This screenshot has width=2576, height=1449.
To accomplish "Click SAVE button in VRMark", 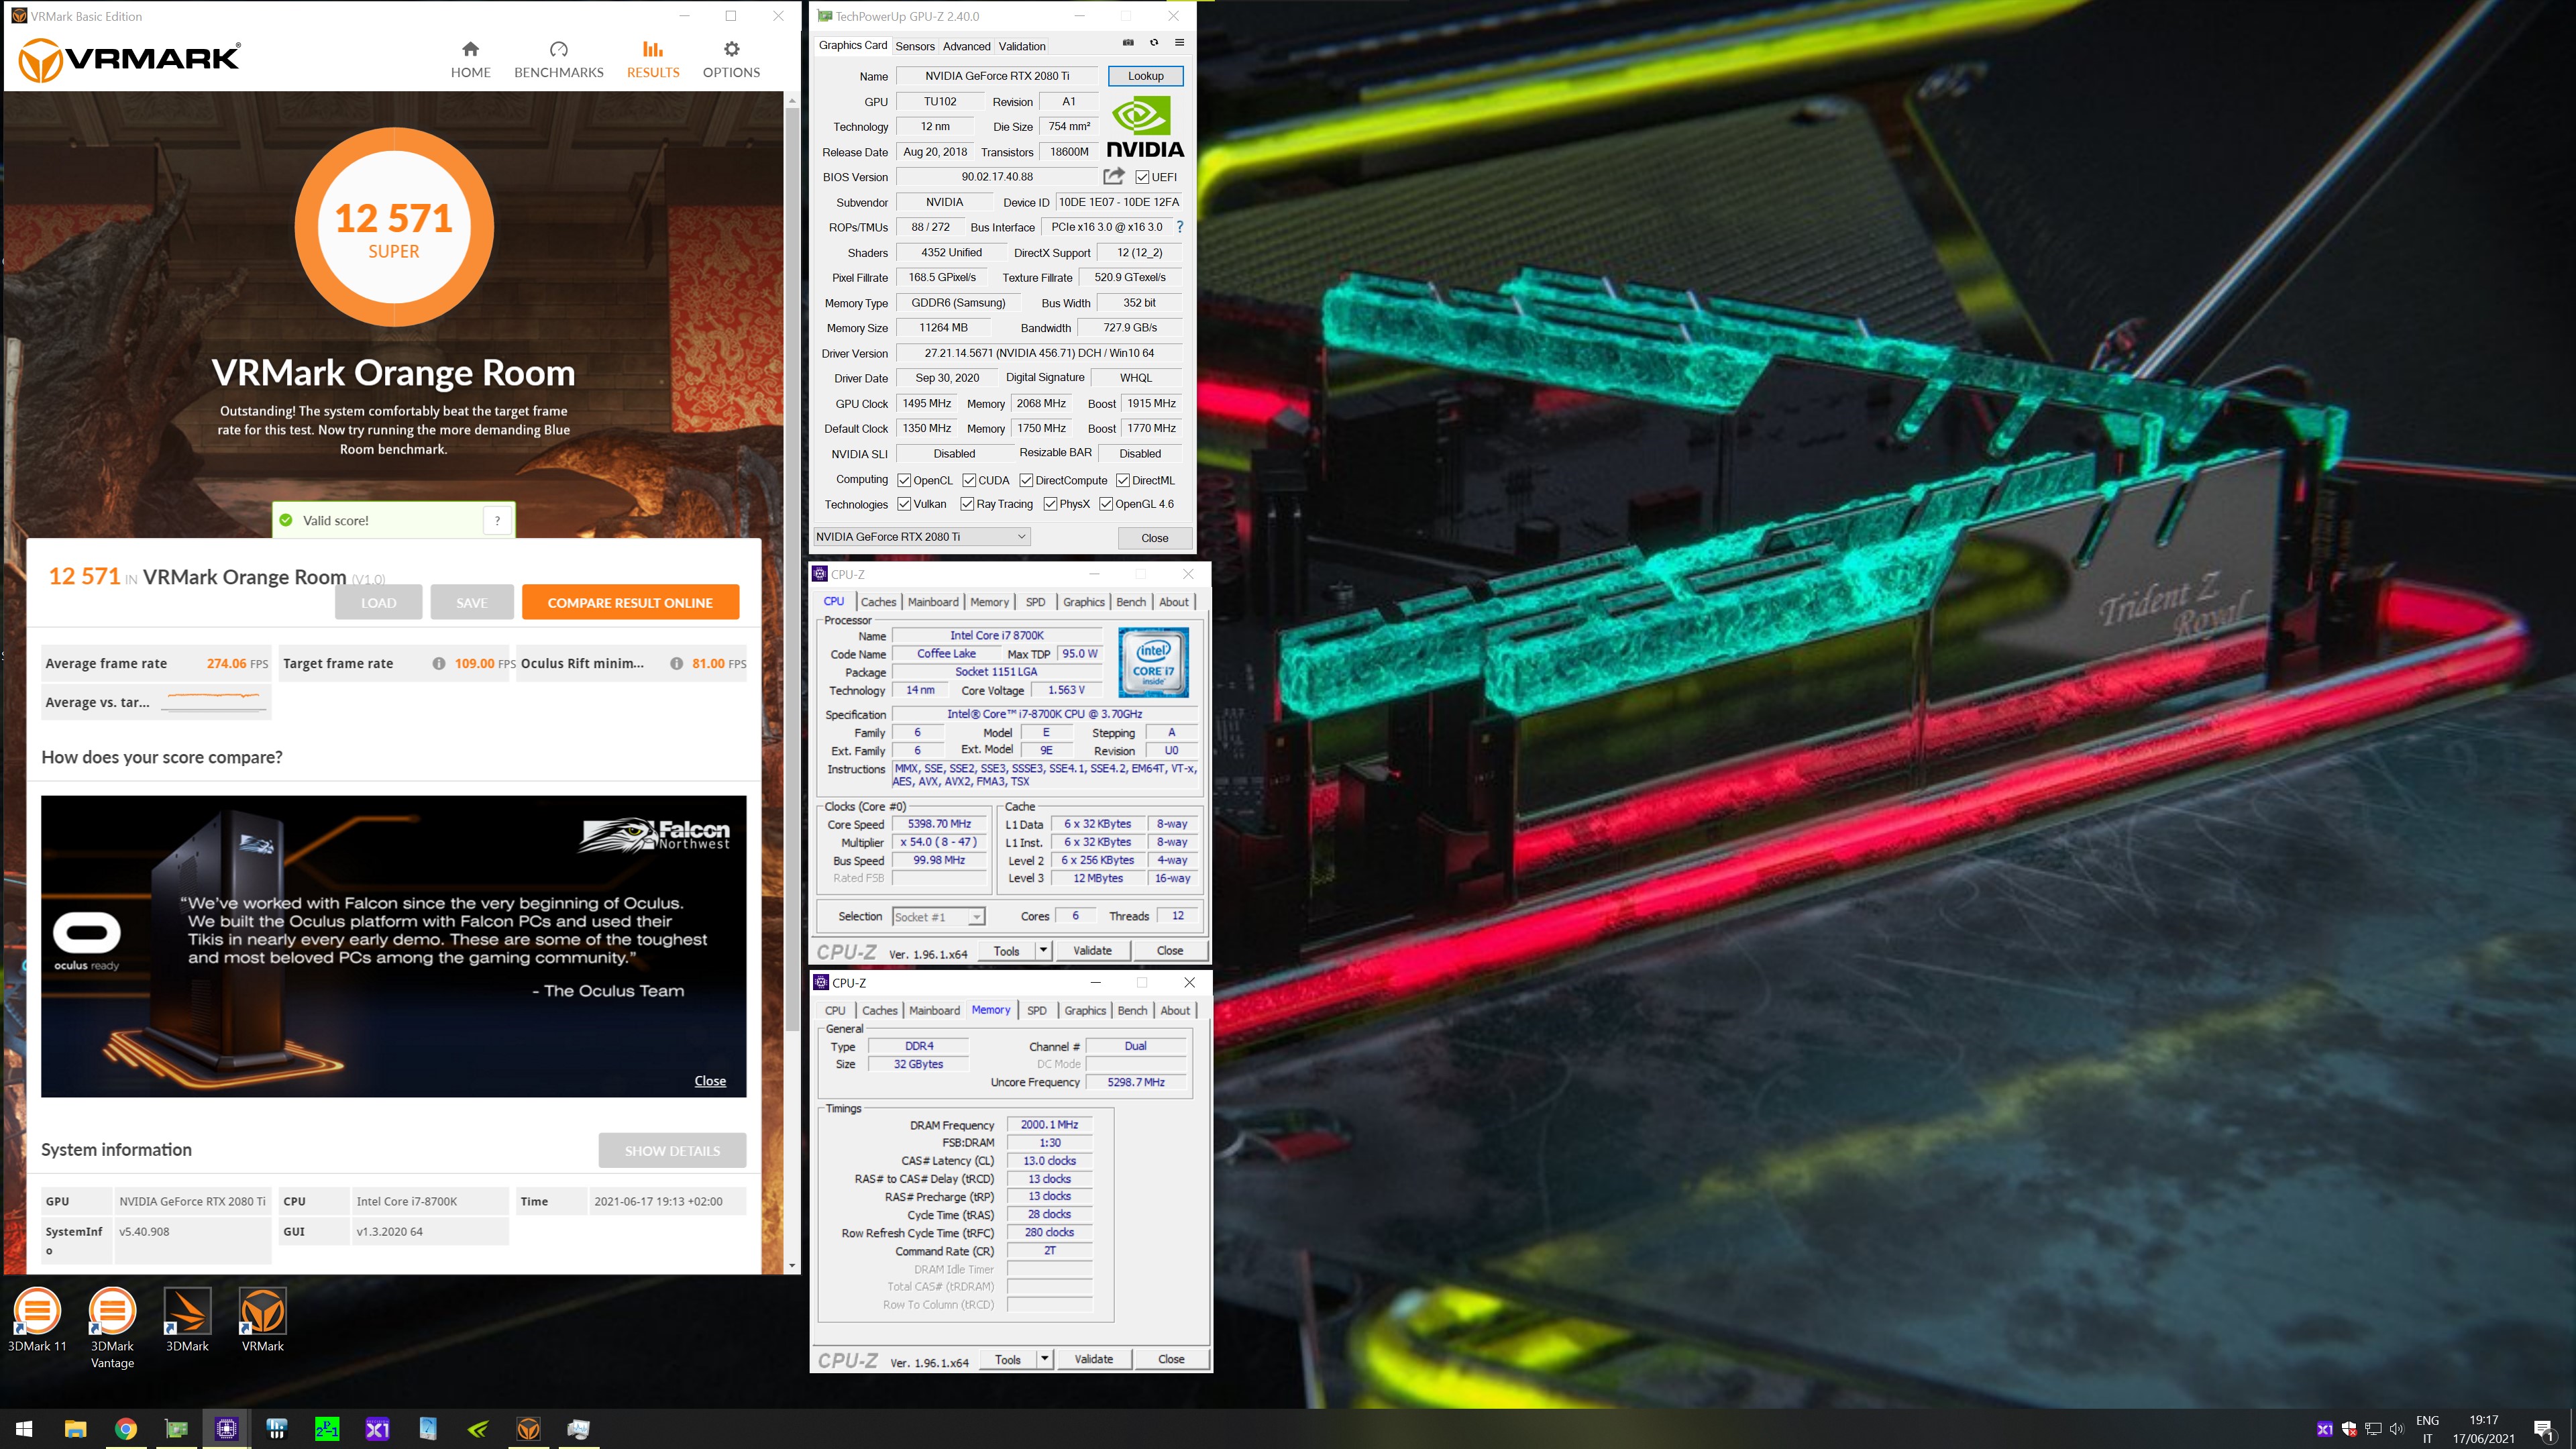I will click(472, 603).
